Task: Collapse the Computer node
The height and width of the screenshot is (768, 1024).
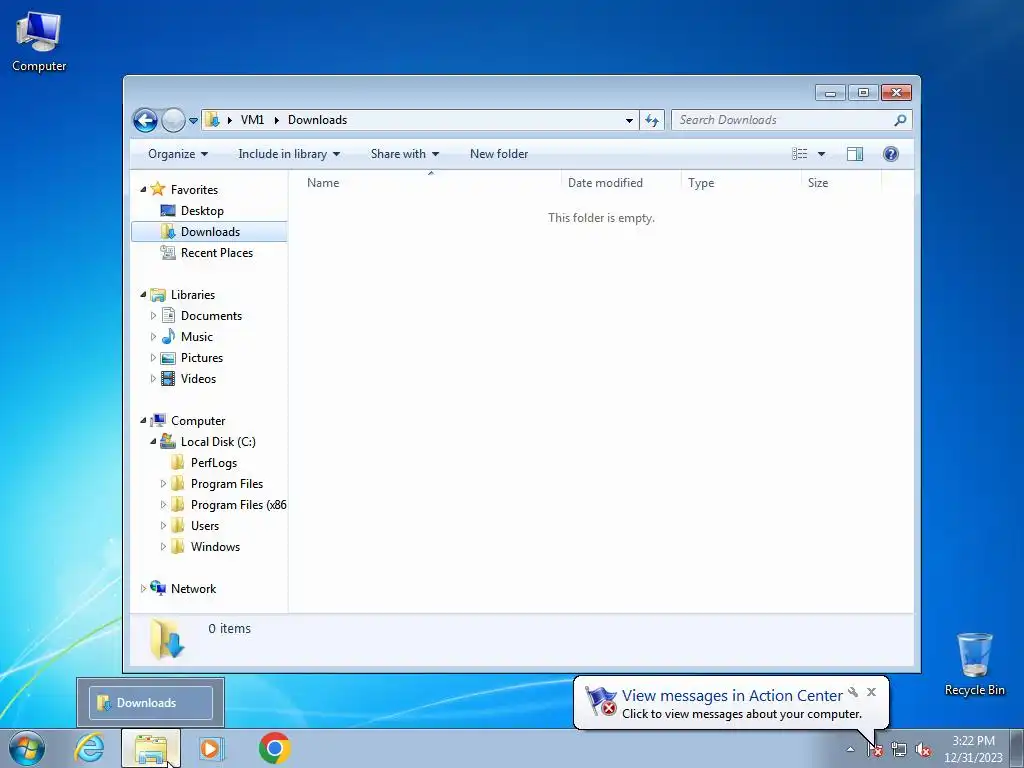Action: [x=143, y=421]
